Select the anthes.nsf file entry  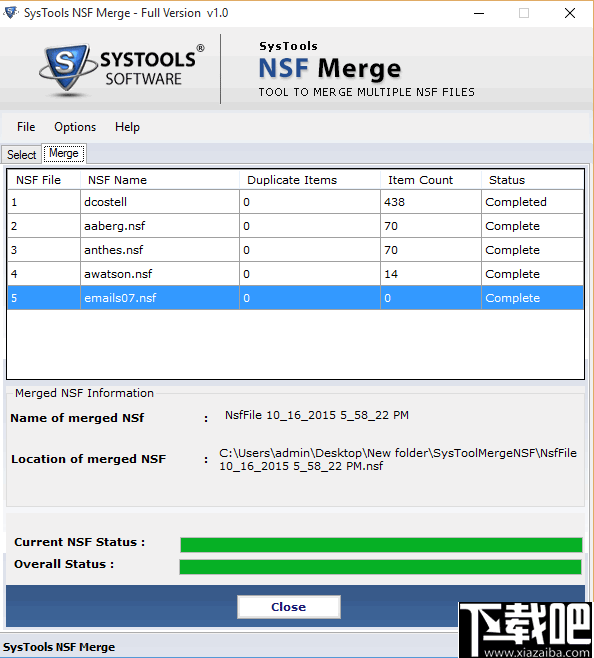[x=160, y=250]
